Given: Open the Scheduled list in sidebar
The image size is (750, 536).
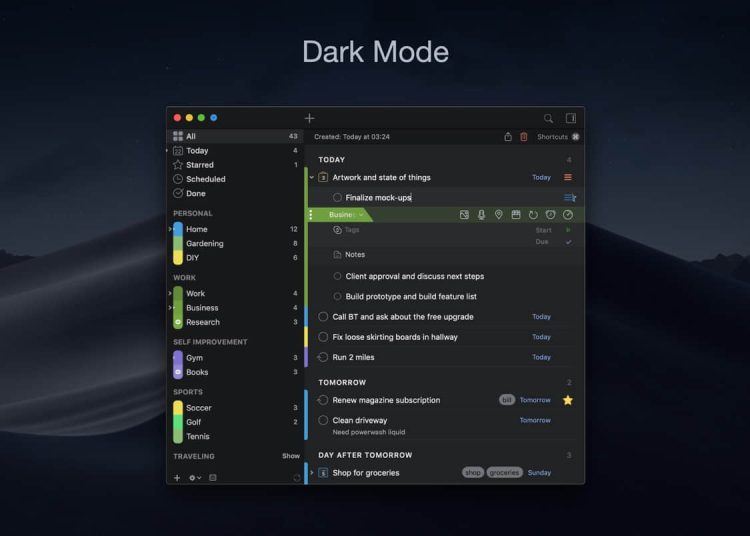Looking at the screenshot, I should pyautogui.click(x=205, y=179).
